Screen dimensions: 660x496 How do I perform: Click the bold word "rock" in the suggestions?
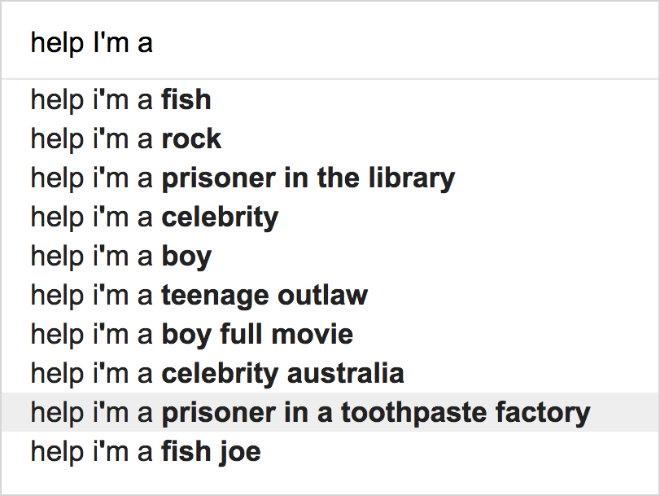pos(192,139)
